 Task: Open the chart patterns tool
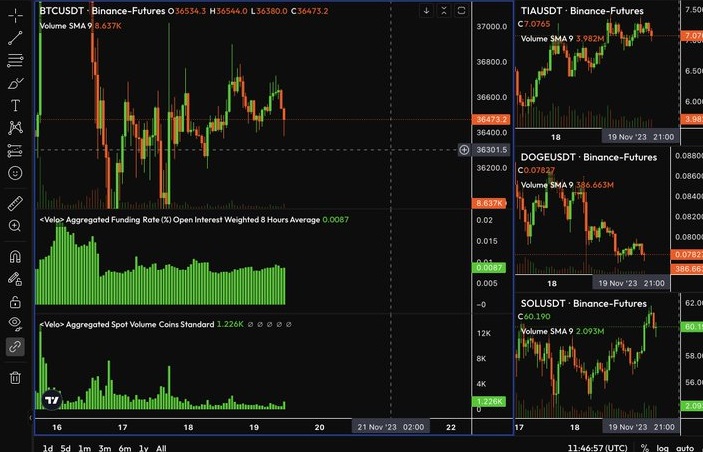[x=15, y=128]
